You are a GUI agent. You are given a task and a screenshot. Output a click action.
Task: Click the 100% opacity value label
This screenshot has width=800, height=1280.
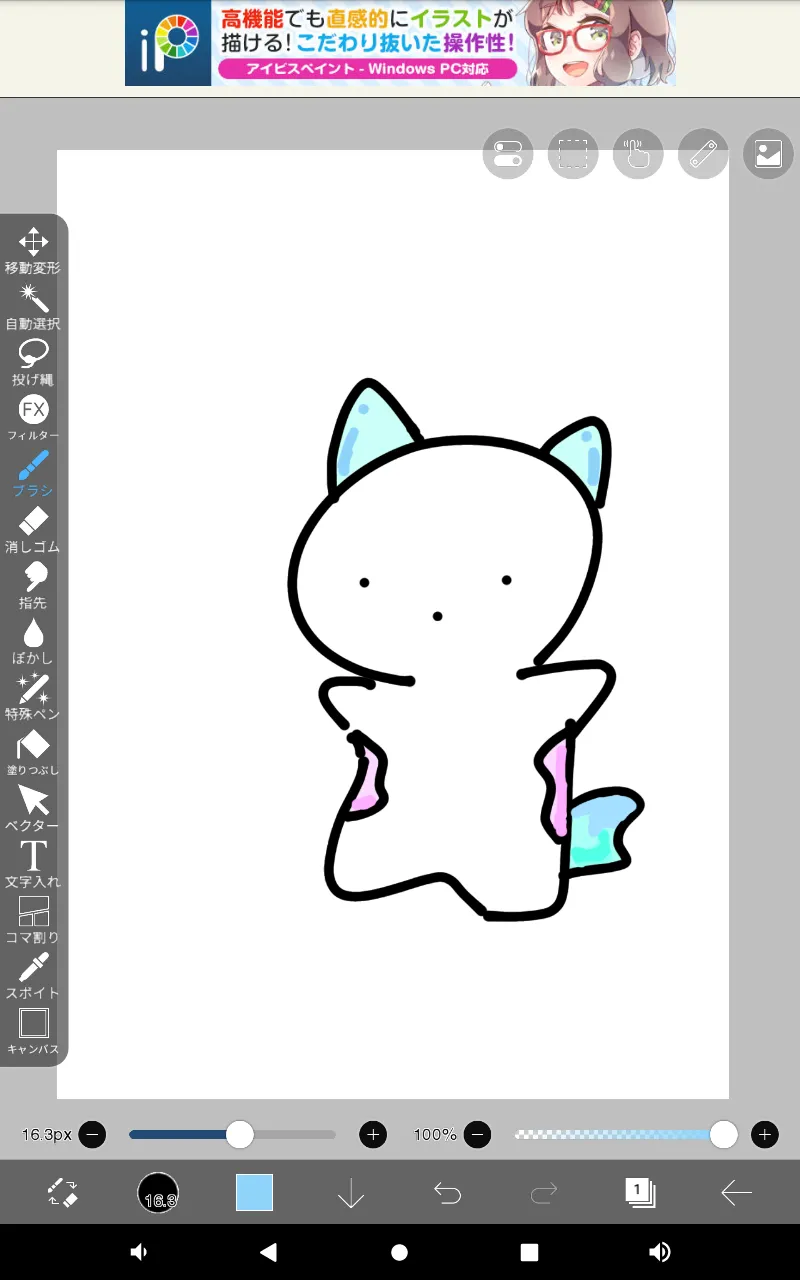pos(435,1134)
